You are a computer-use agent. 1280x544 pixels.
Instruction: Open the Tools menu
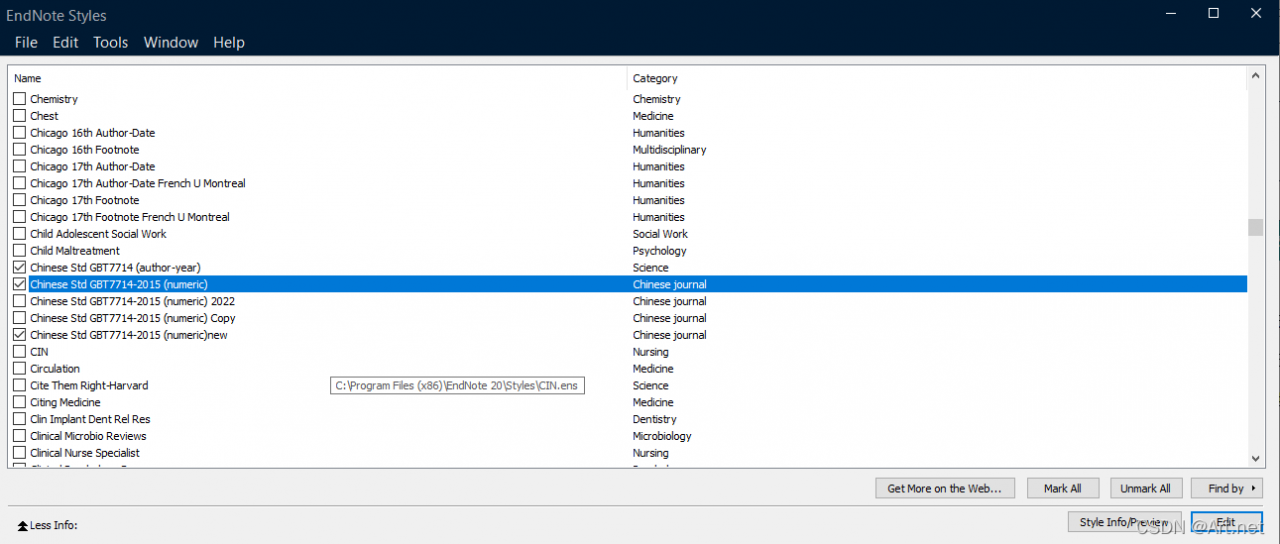coord(110,42)
